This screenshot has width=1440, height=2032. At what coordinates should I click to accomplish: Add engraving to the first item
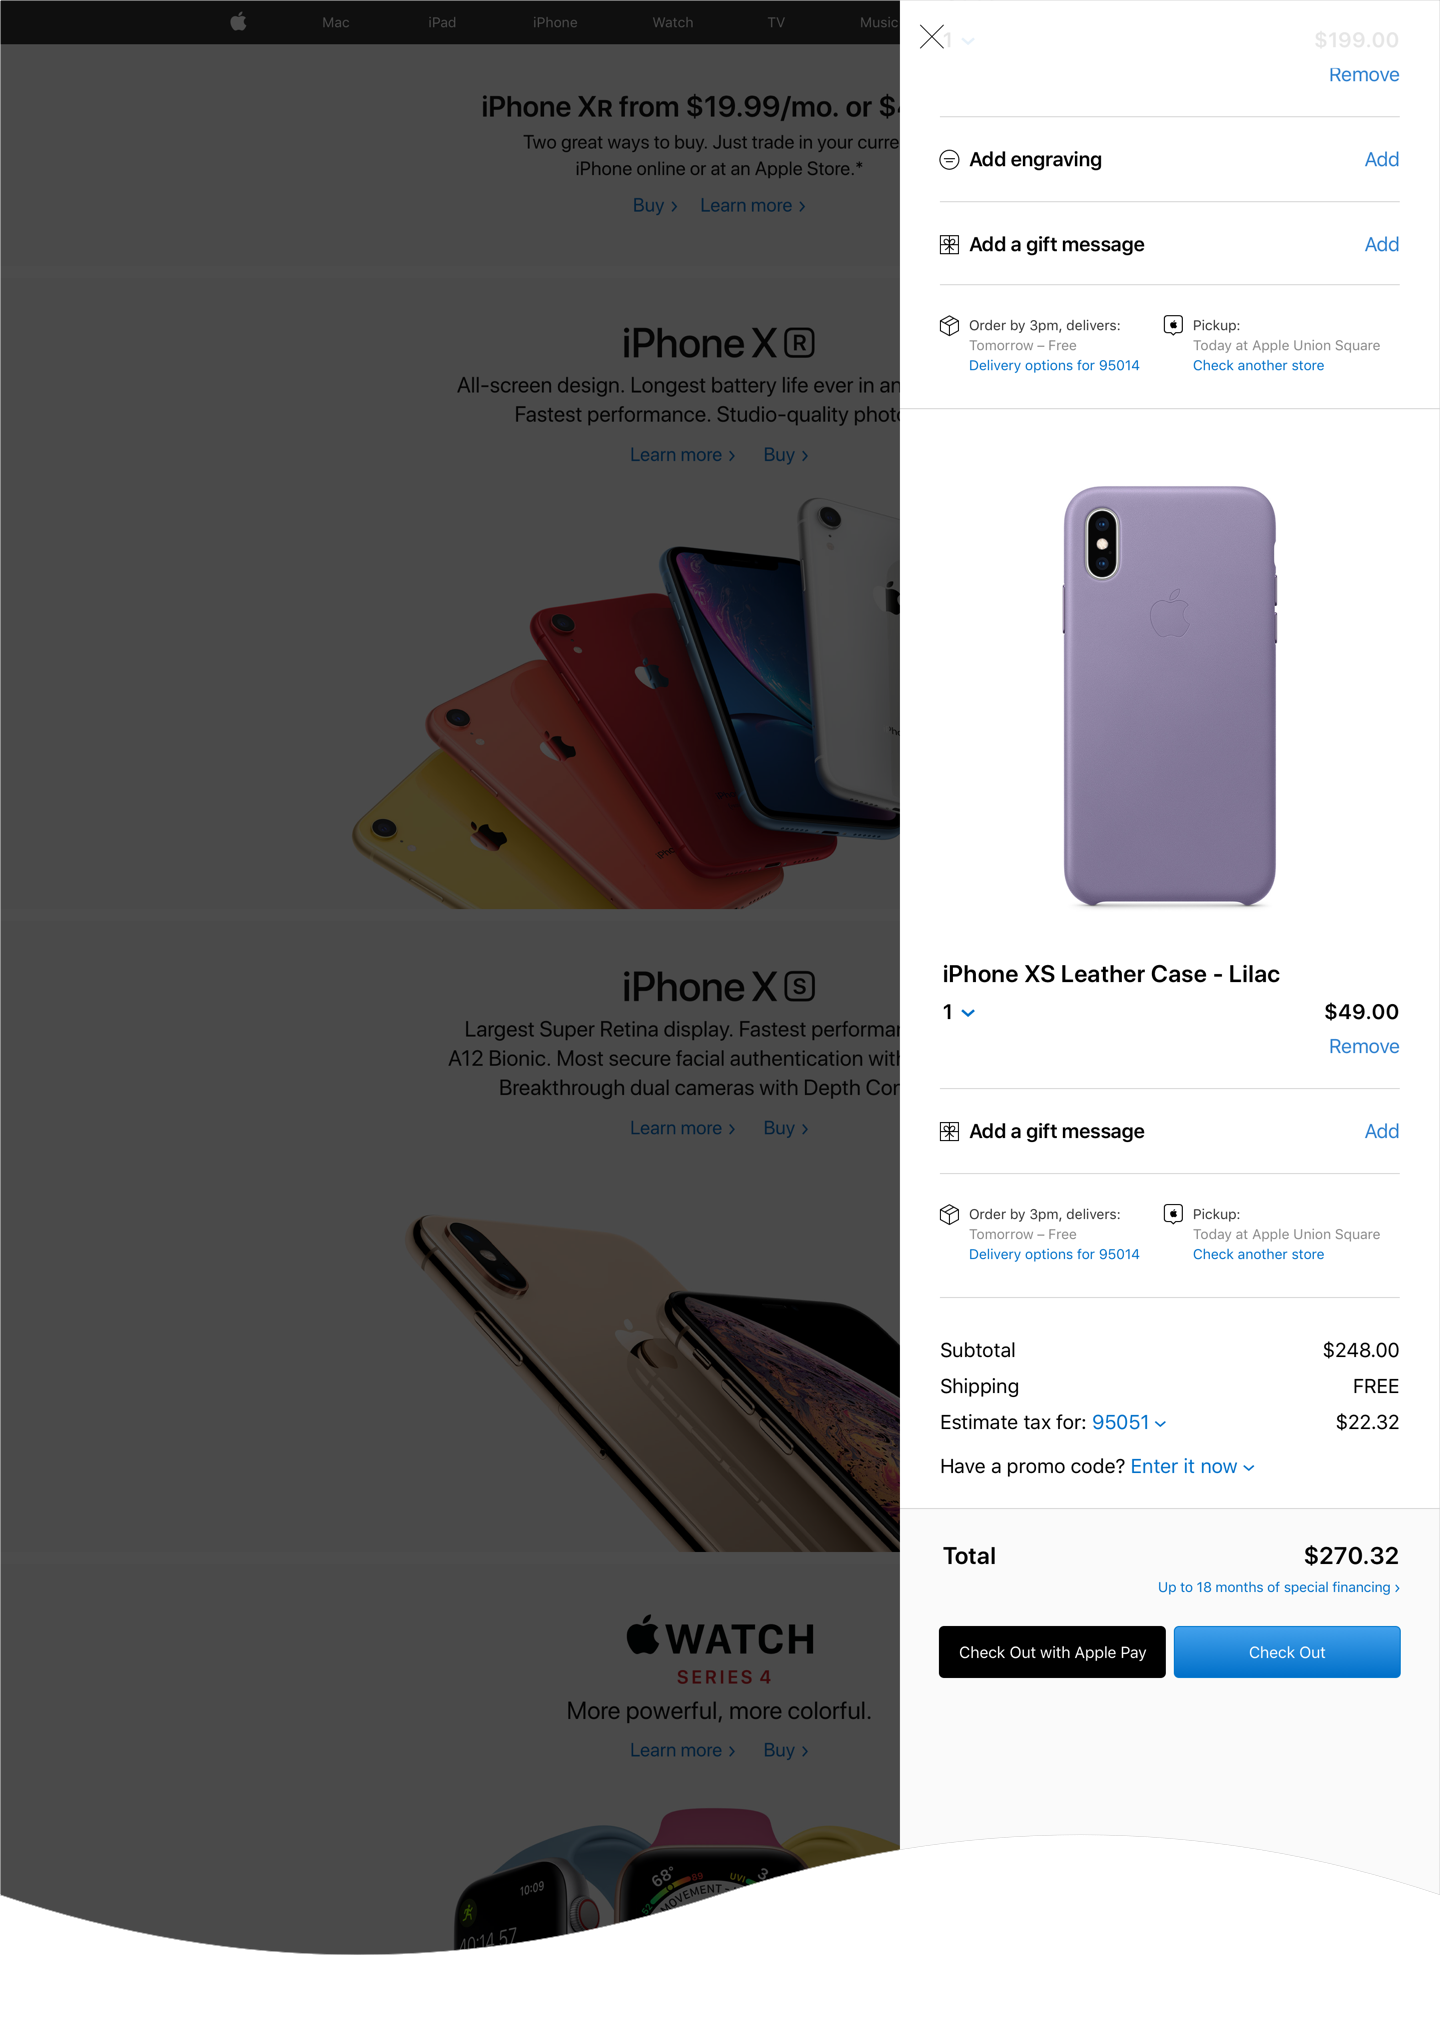click(1382, 160)
